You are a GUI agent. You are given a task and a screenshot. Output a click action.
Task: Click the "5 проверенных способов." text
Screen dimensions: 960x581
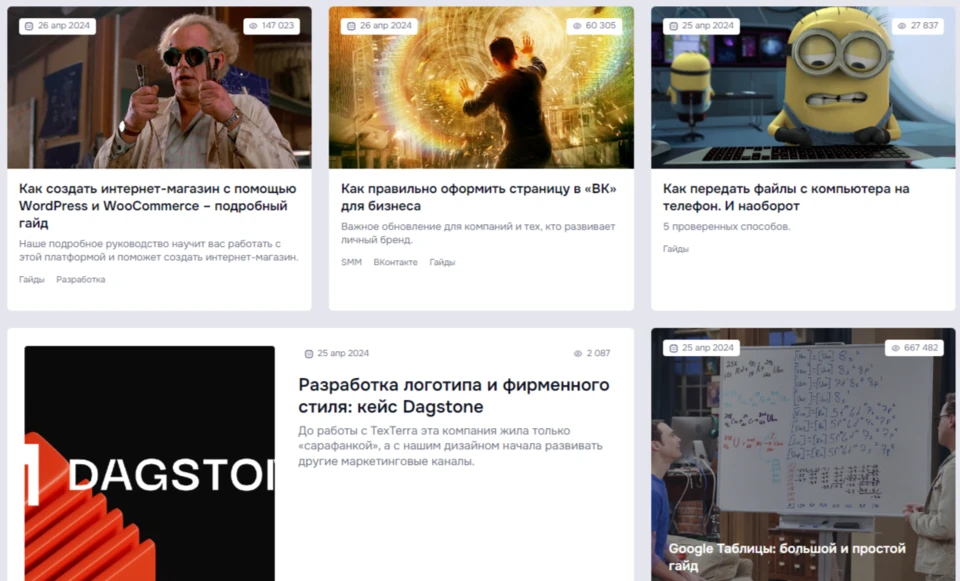click(727, 227)
